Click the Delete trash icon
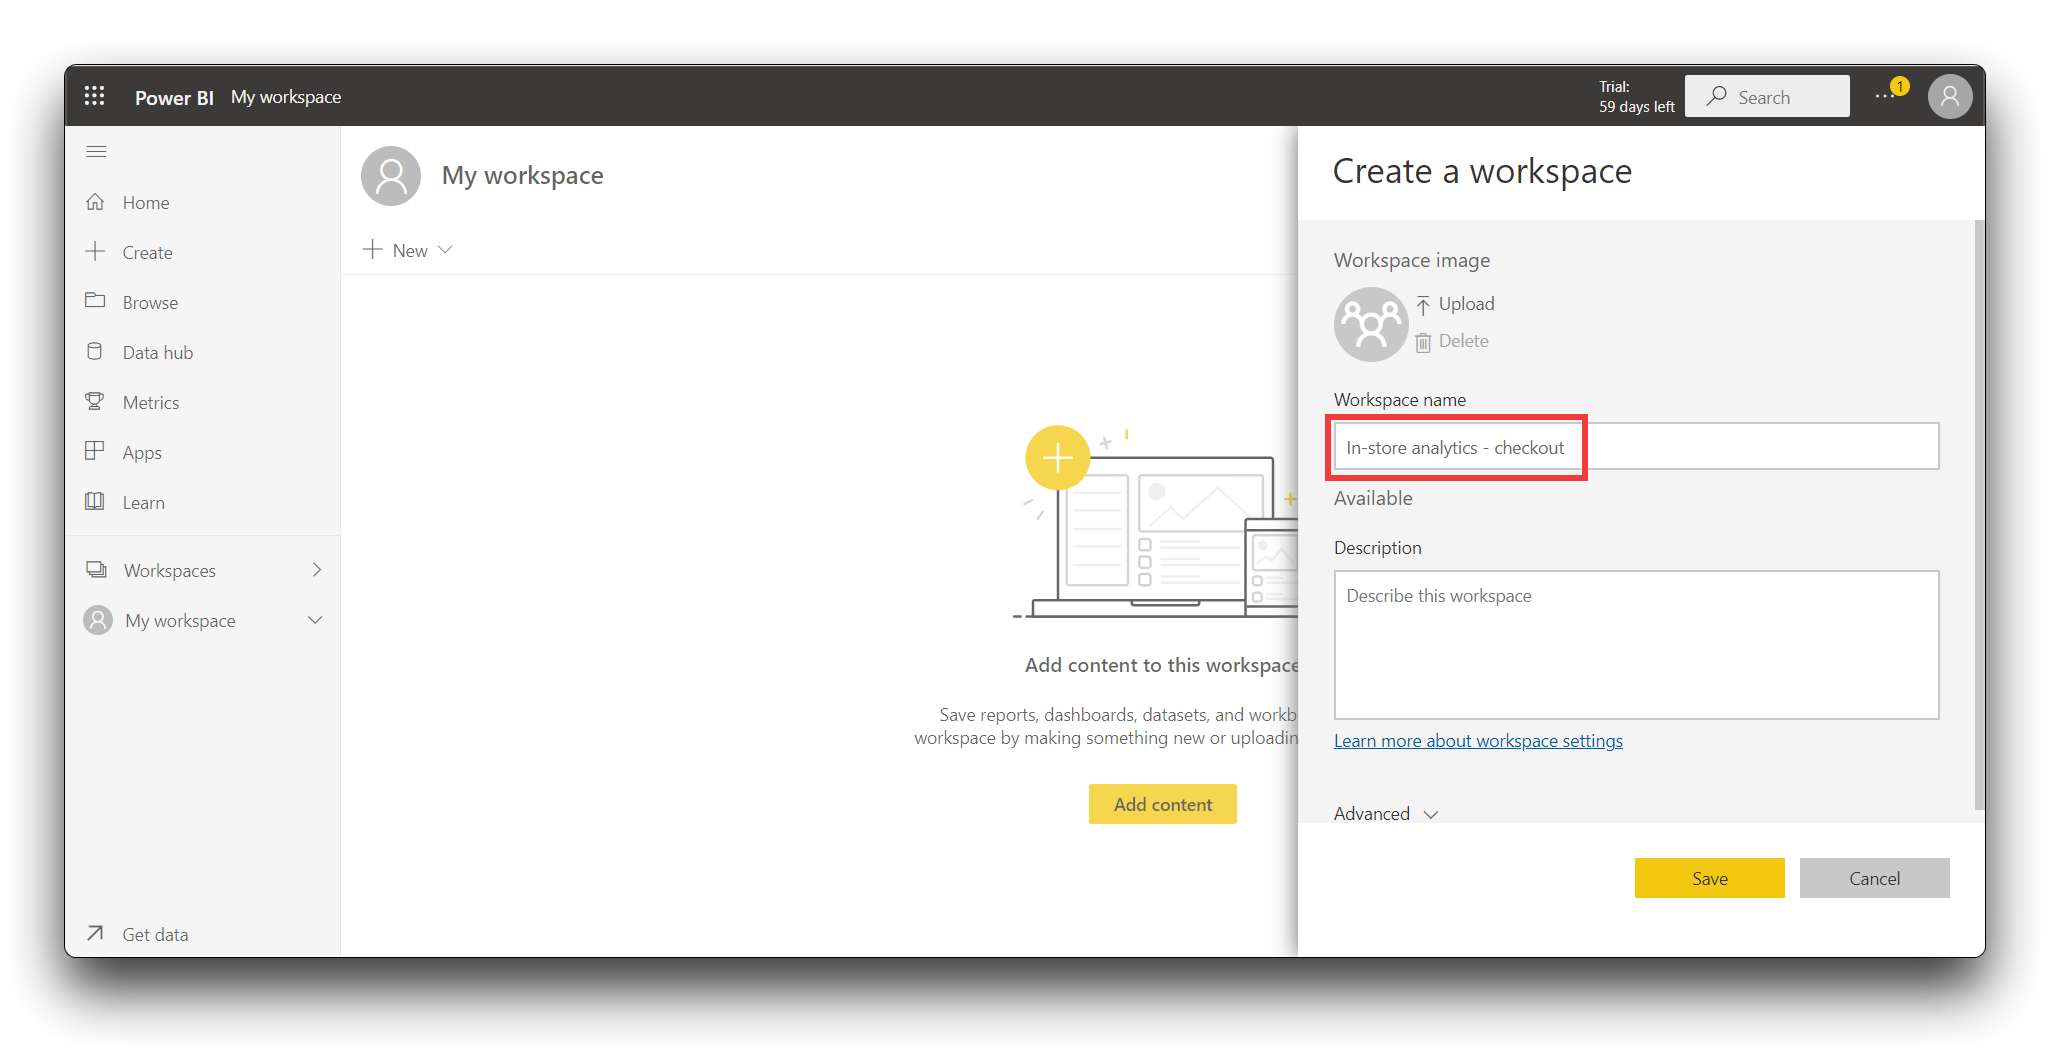2050x1054 pixels. (1423, 342)
